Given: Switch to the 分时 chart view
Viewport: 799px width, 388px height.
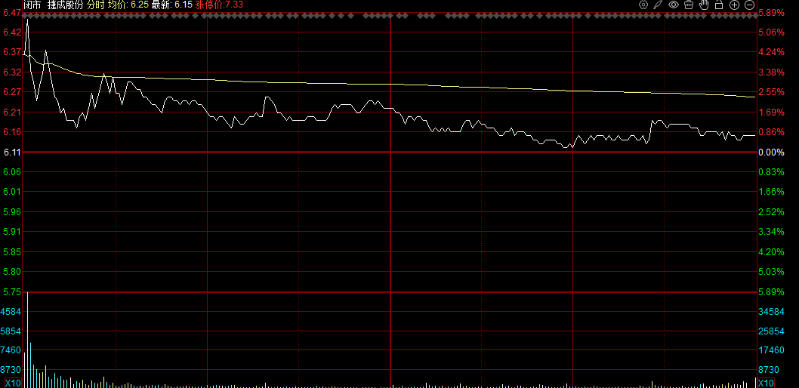Looking at the screenshot, I should pyautogui.click(x=94, y=5).
